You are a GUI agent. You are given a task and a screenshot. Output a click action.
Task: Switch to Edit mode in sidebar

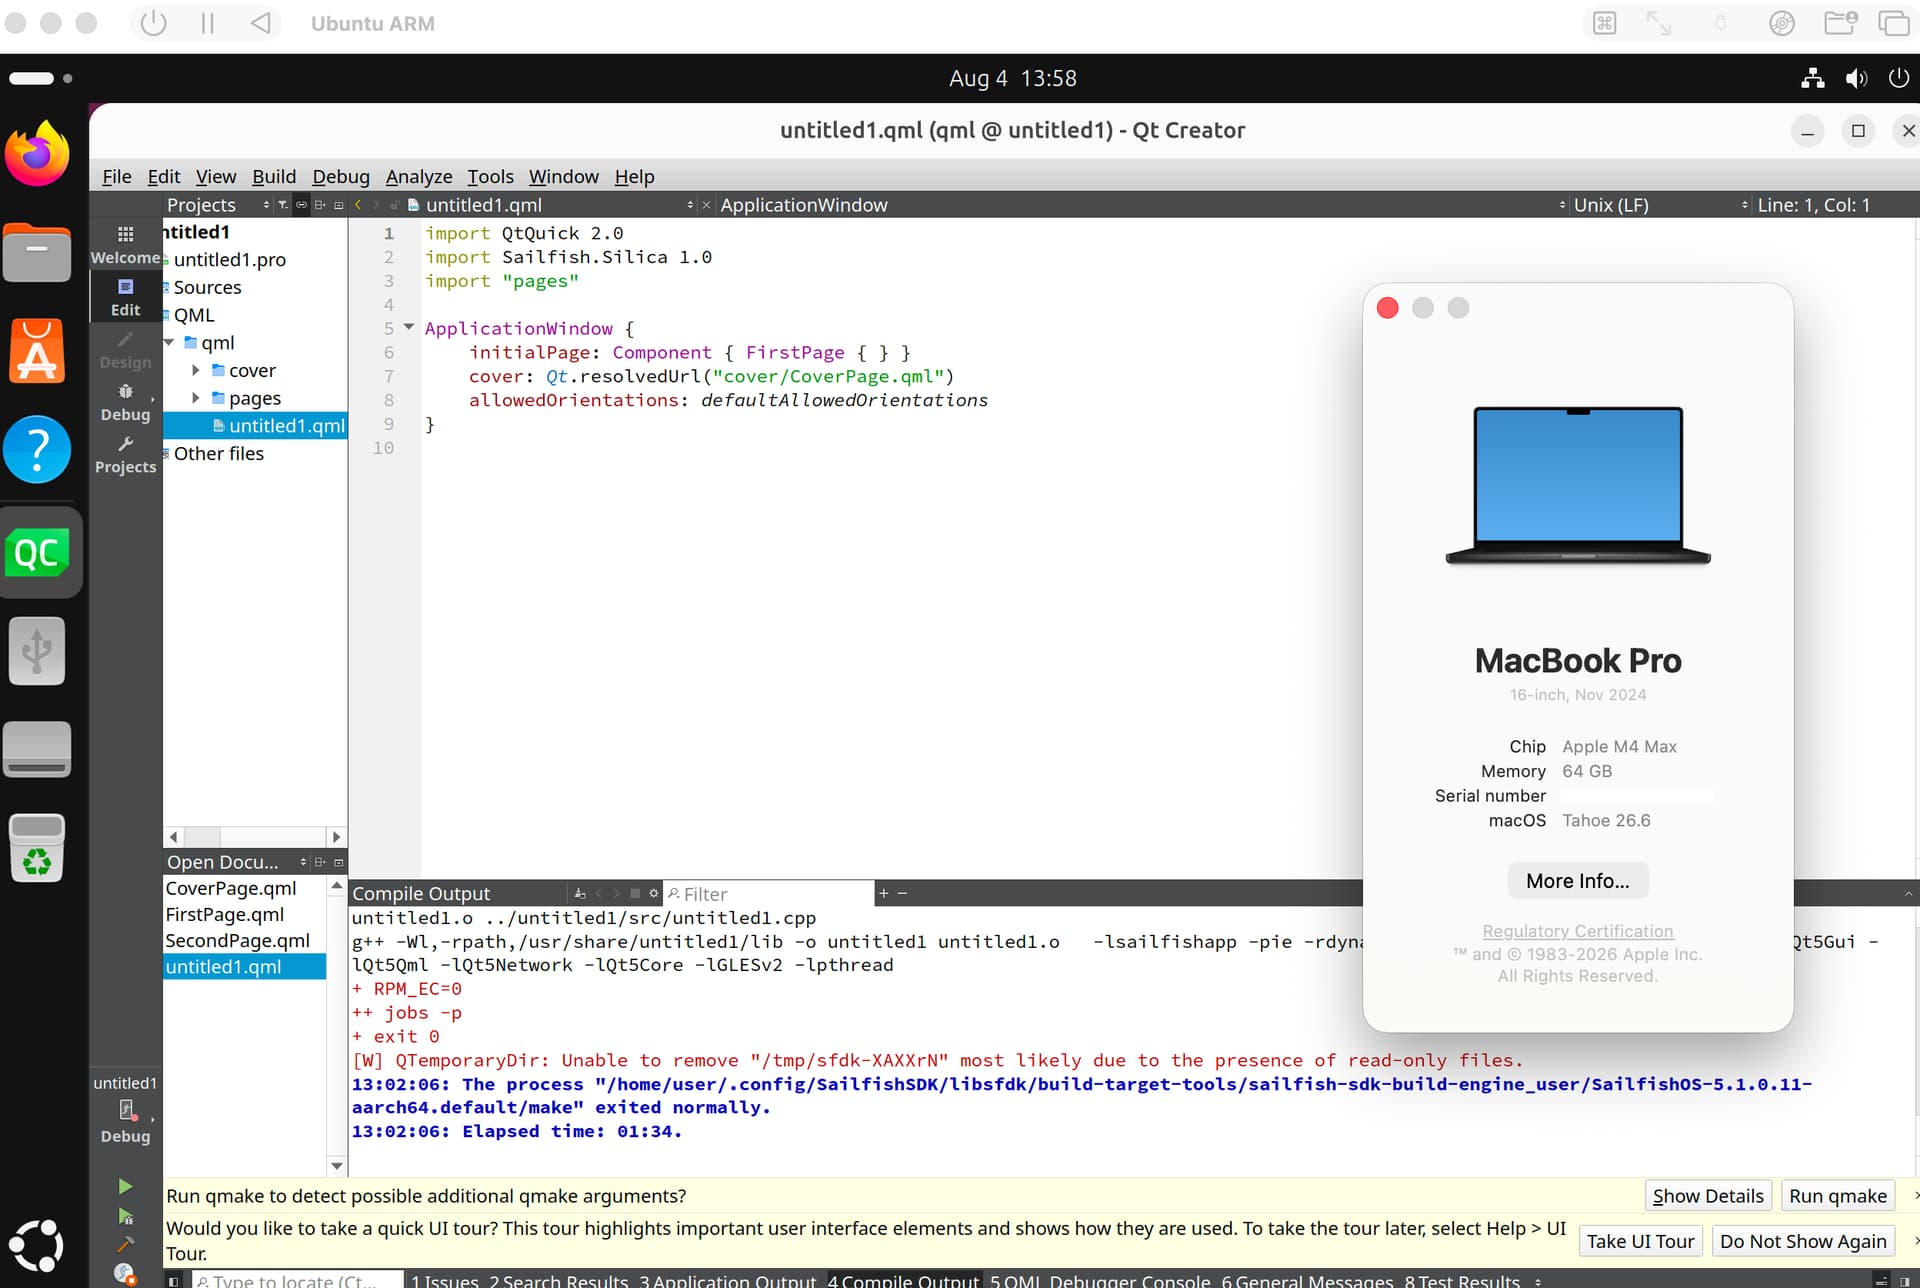125,297
